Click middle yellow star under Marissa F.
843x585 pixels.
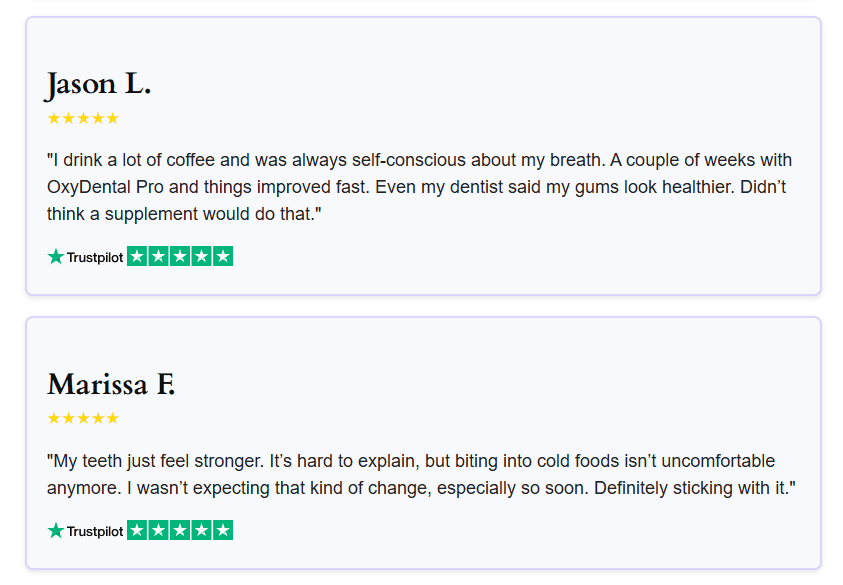(x=83, y=418)
